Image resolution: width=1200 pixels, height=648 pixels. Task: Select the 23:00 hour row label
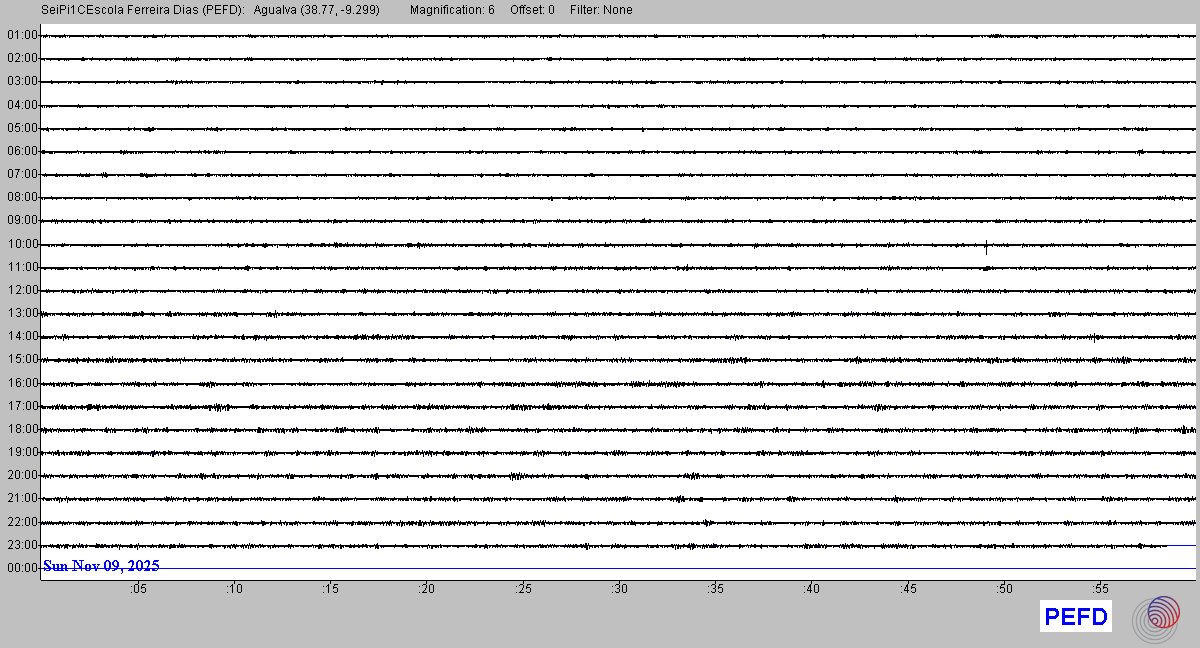pyautogui.click(x=22, y=545)
